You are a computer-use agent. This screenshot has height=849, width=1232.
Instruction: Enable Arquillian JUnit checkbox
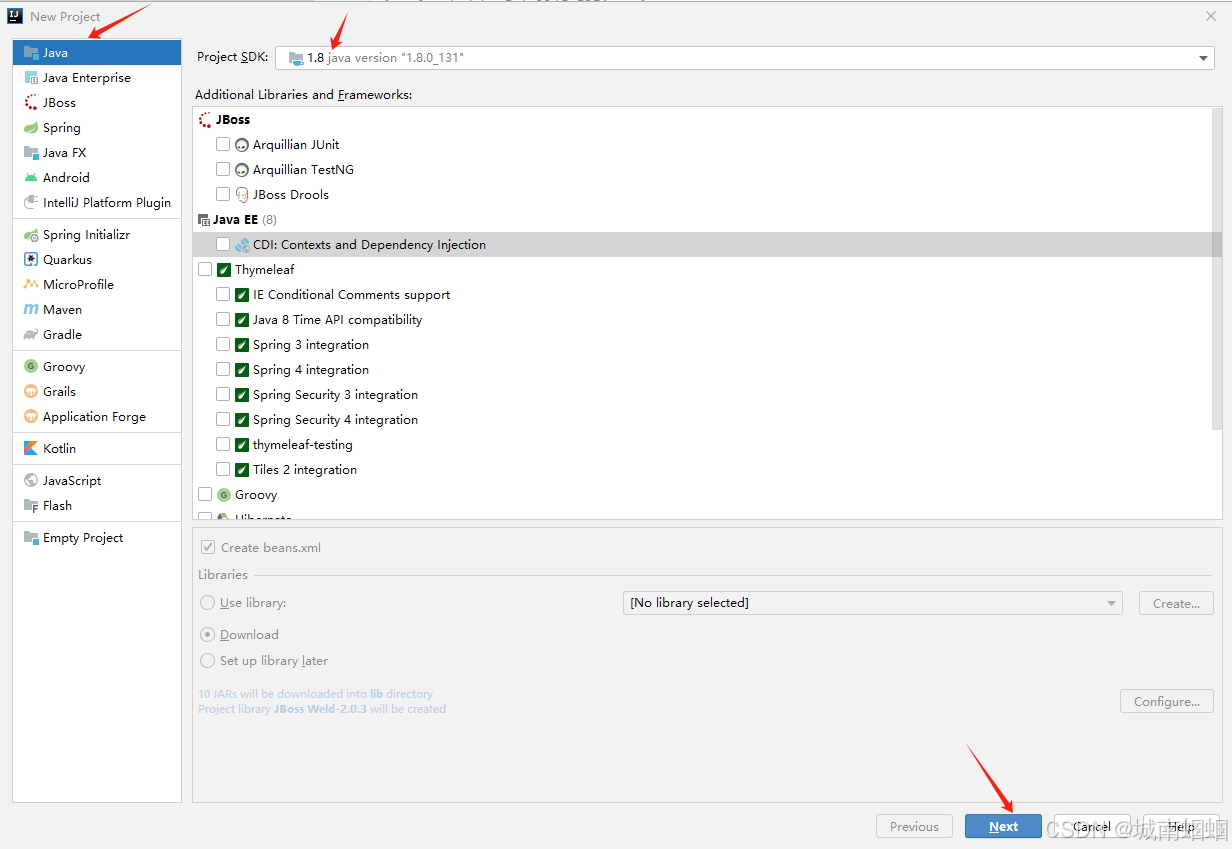point(223,144)
